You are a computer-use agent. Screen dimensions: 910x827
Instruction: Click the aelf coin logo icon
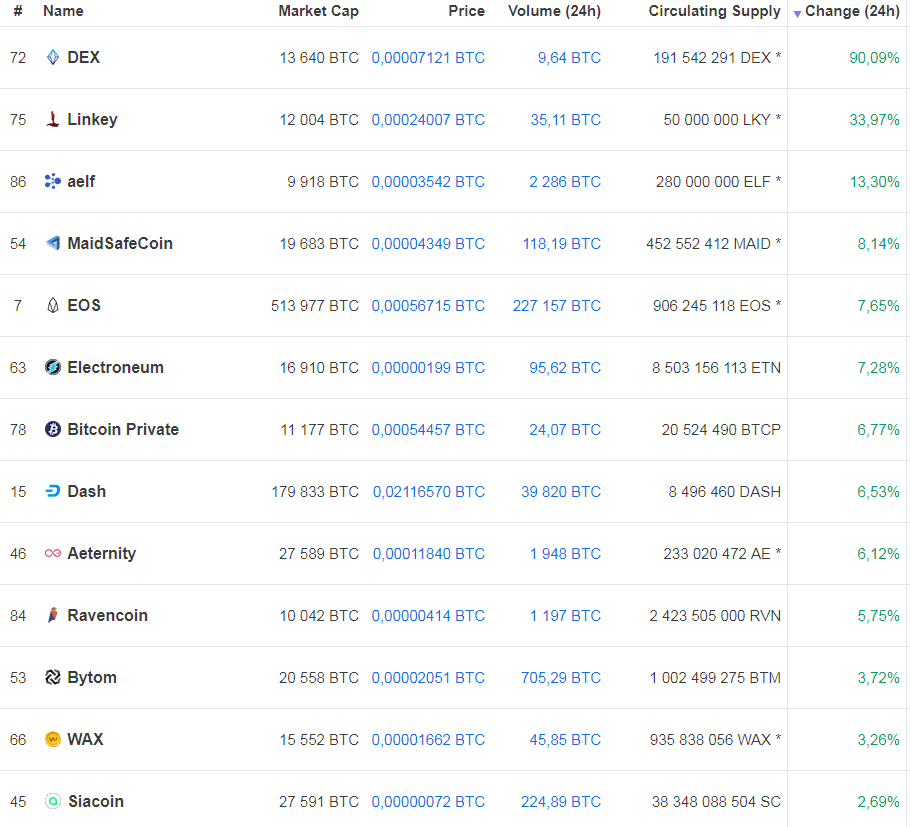coord(53,181)
